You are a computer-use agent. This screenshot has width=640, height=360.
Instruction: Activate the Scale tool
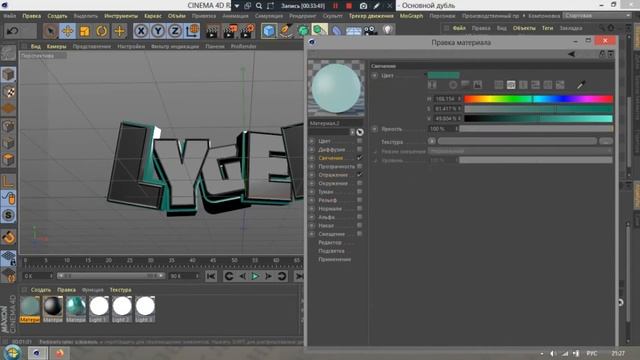tap(84, 31)
